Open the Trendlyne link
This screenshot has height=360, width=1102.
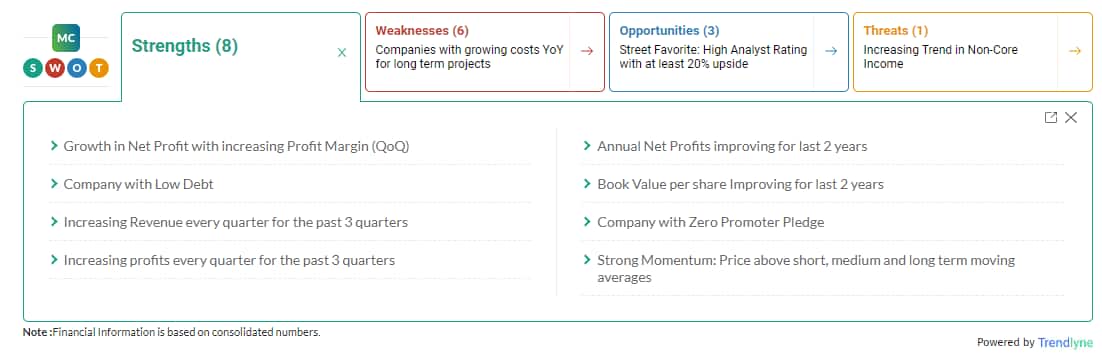tap(1065, 342)
